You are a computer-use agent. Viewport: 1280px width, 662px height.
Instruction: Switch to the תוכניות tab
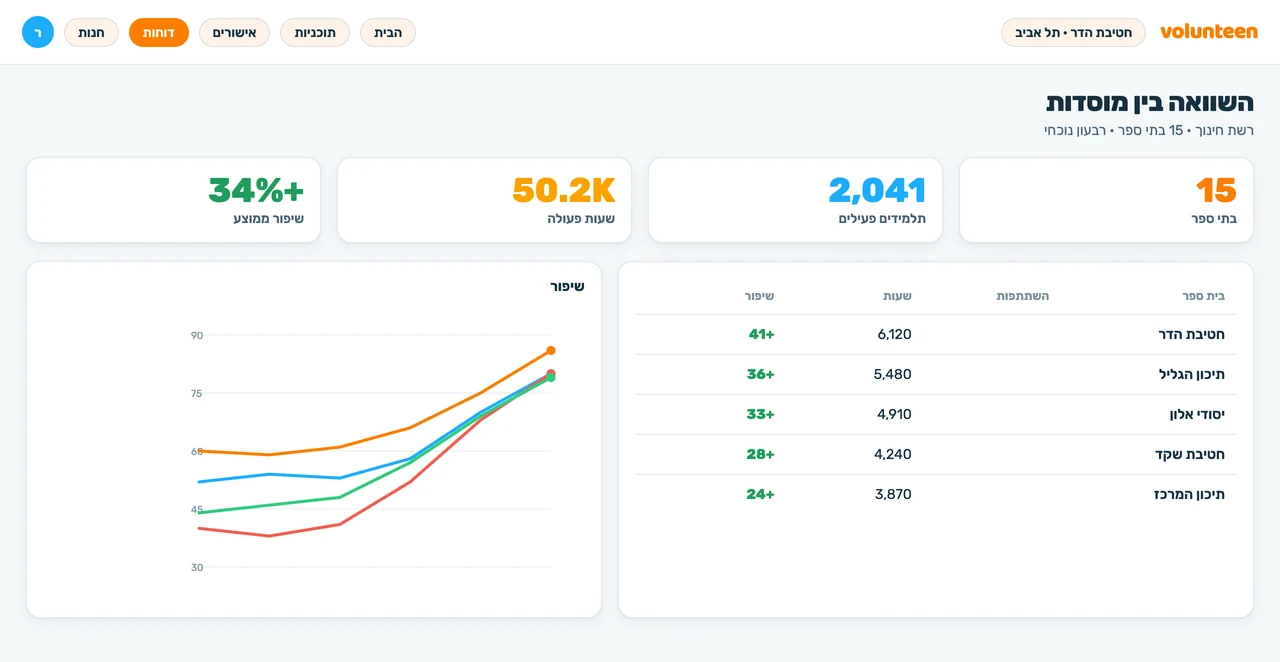tap(315, 32)
